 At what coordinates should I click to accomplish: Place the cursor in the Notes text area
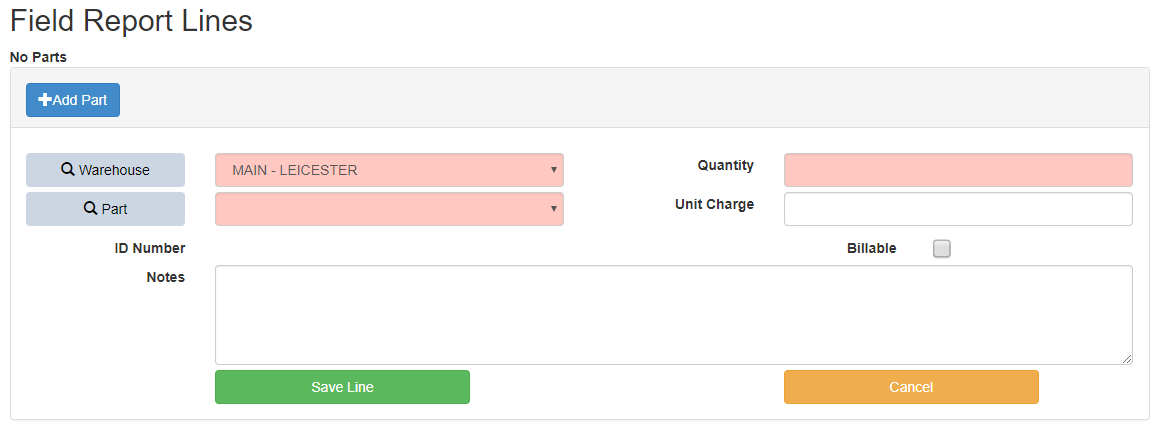673,314
